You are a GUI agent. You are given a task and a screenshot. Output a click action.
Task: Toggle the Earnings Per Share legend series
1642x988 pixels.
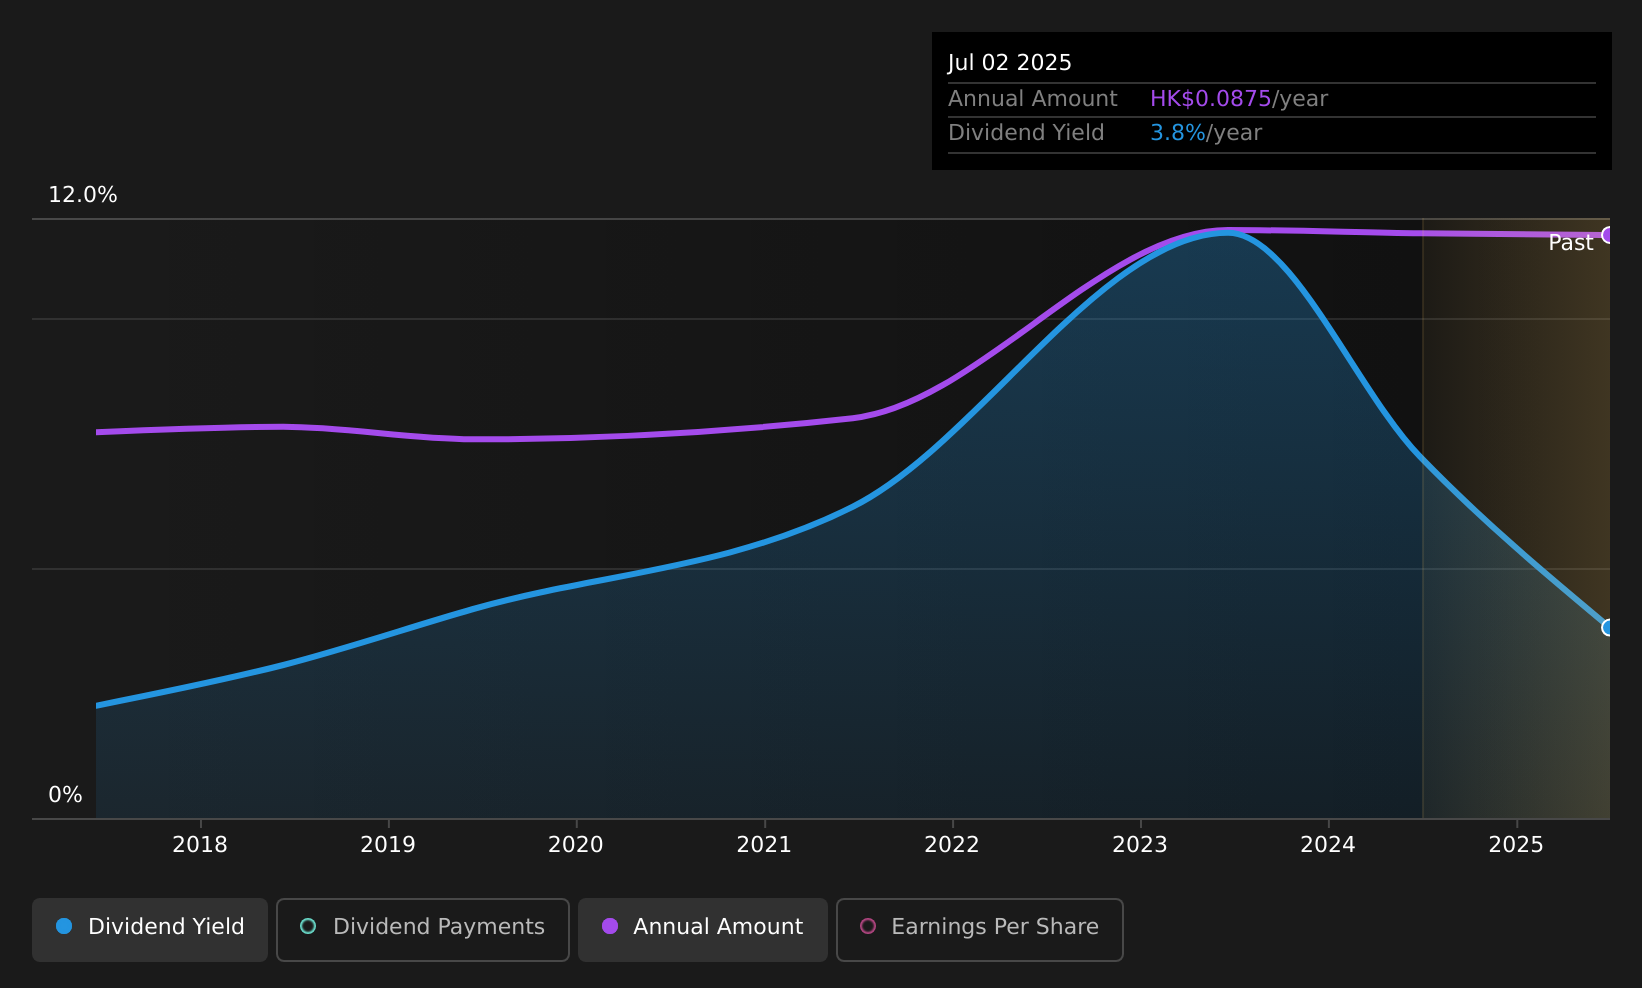979,929
